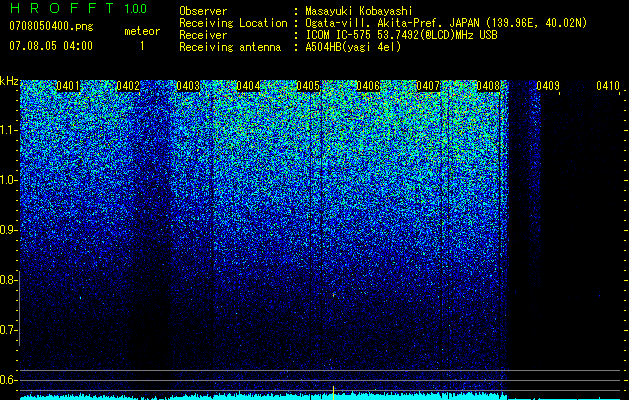Click the Receiving antenna label
Image resolution: width=629 pixels, height=400 pixels.
[x=230, y=47]
